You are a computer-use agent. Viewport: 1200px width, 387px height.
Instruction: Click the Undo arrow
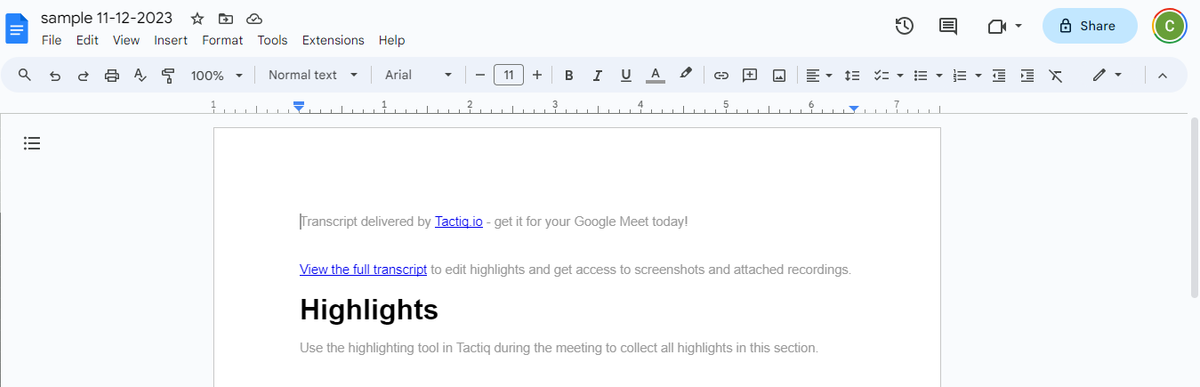click(55, 75)
